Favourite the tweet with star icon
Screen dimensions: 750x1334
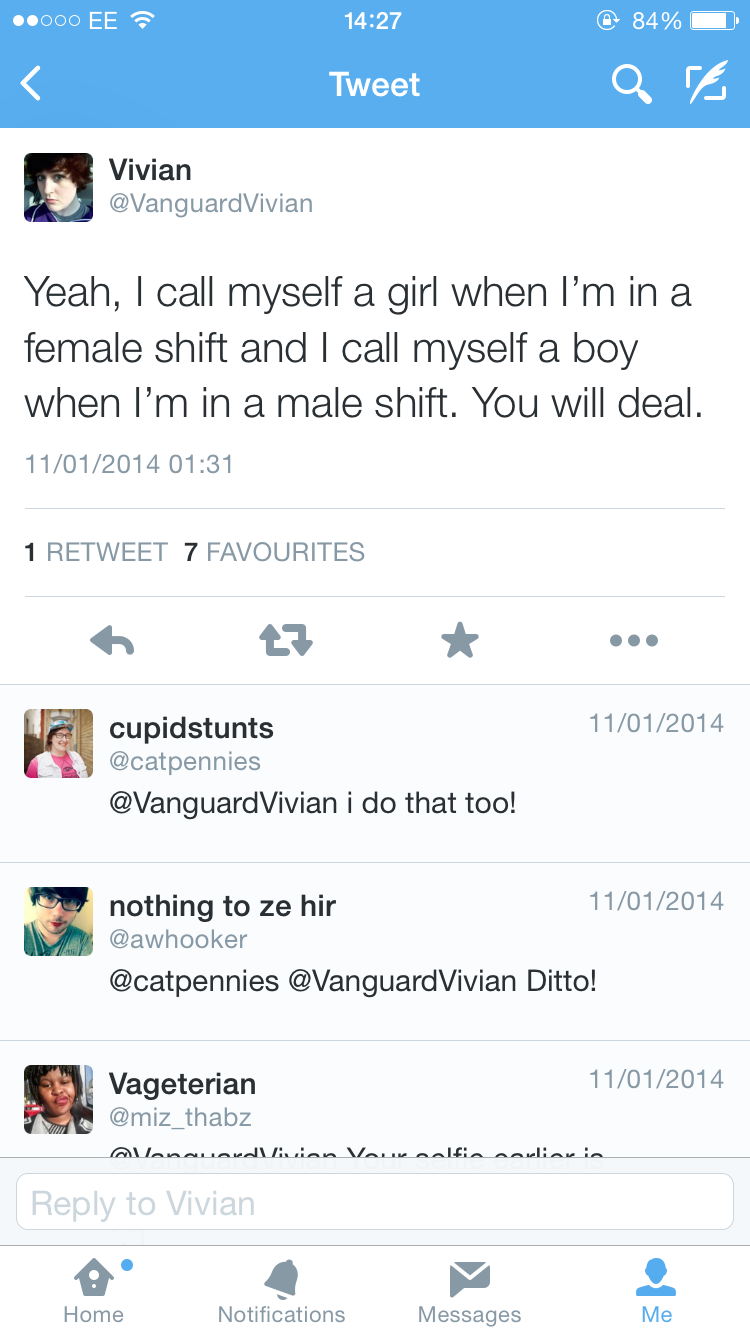460,640
